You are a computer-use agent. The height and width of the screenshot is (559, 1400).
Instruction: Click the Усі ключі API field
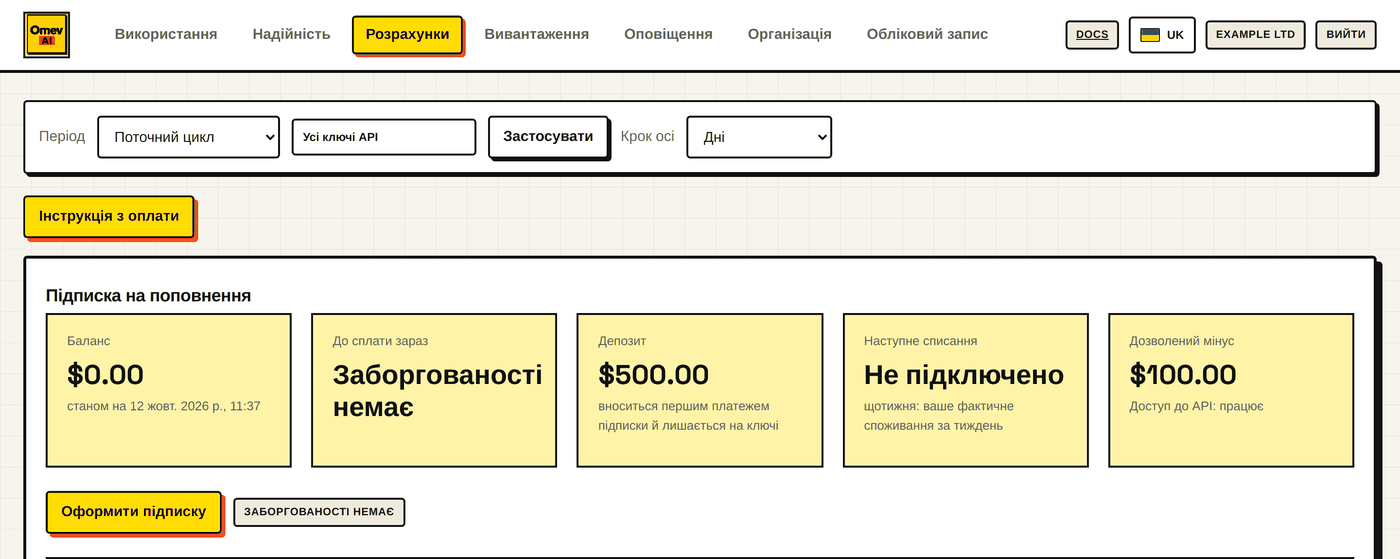(x=384, y=137)
